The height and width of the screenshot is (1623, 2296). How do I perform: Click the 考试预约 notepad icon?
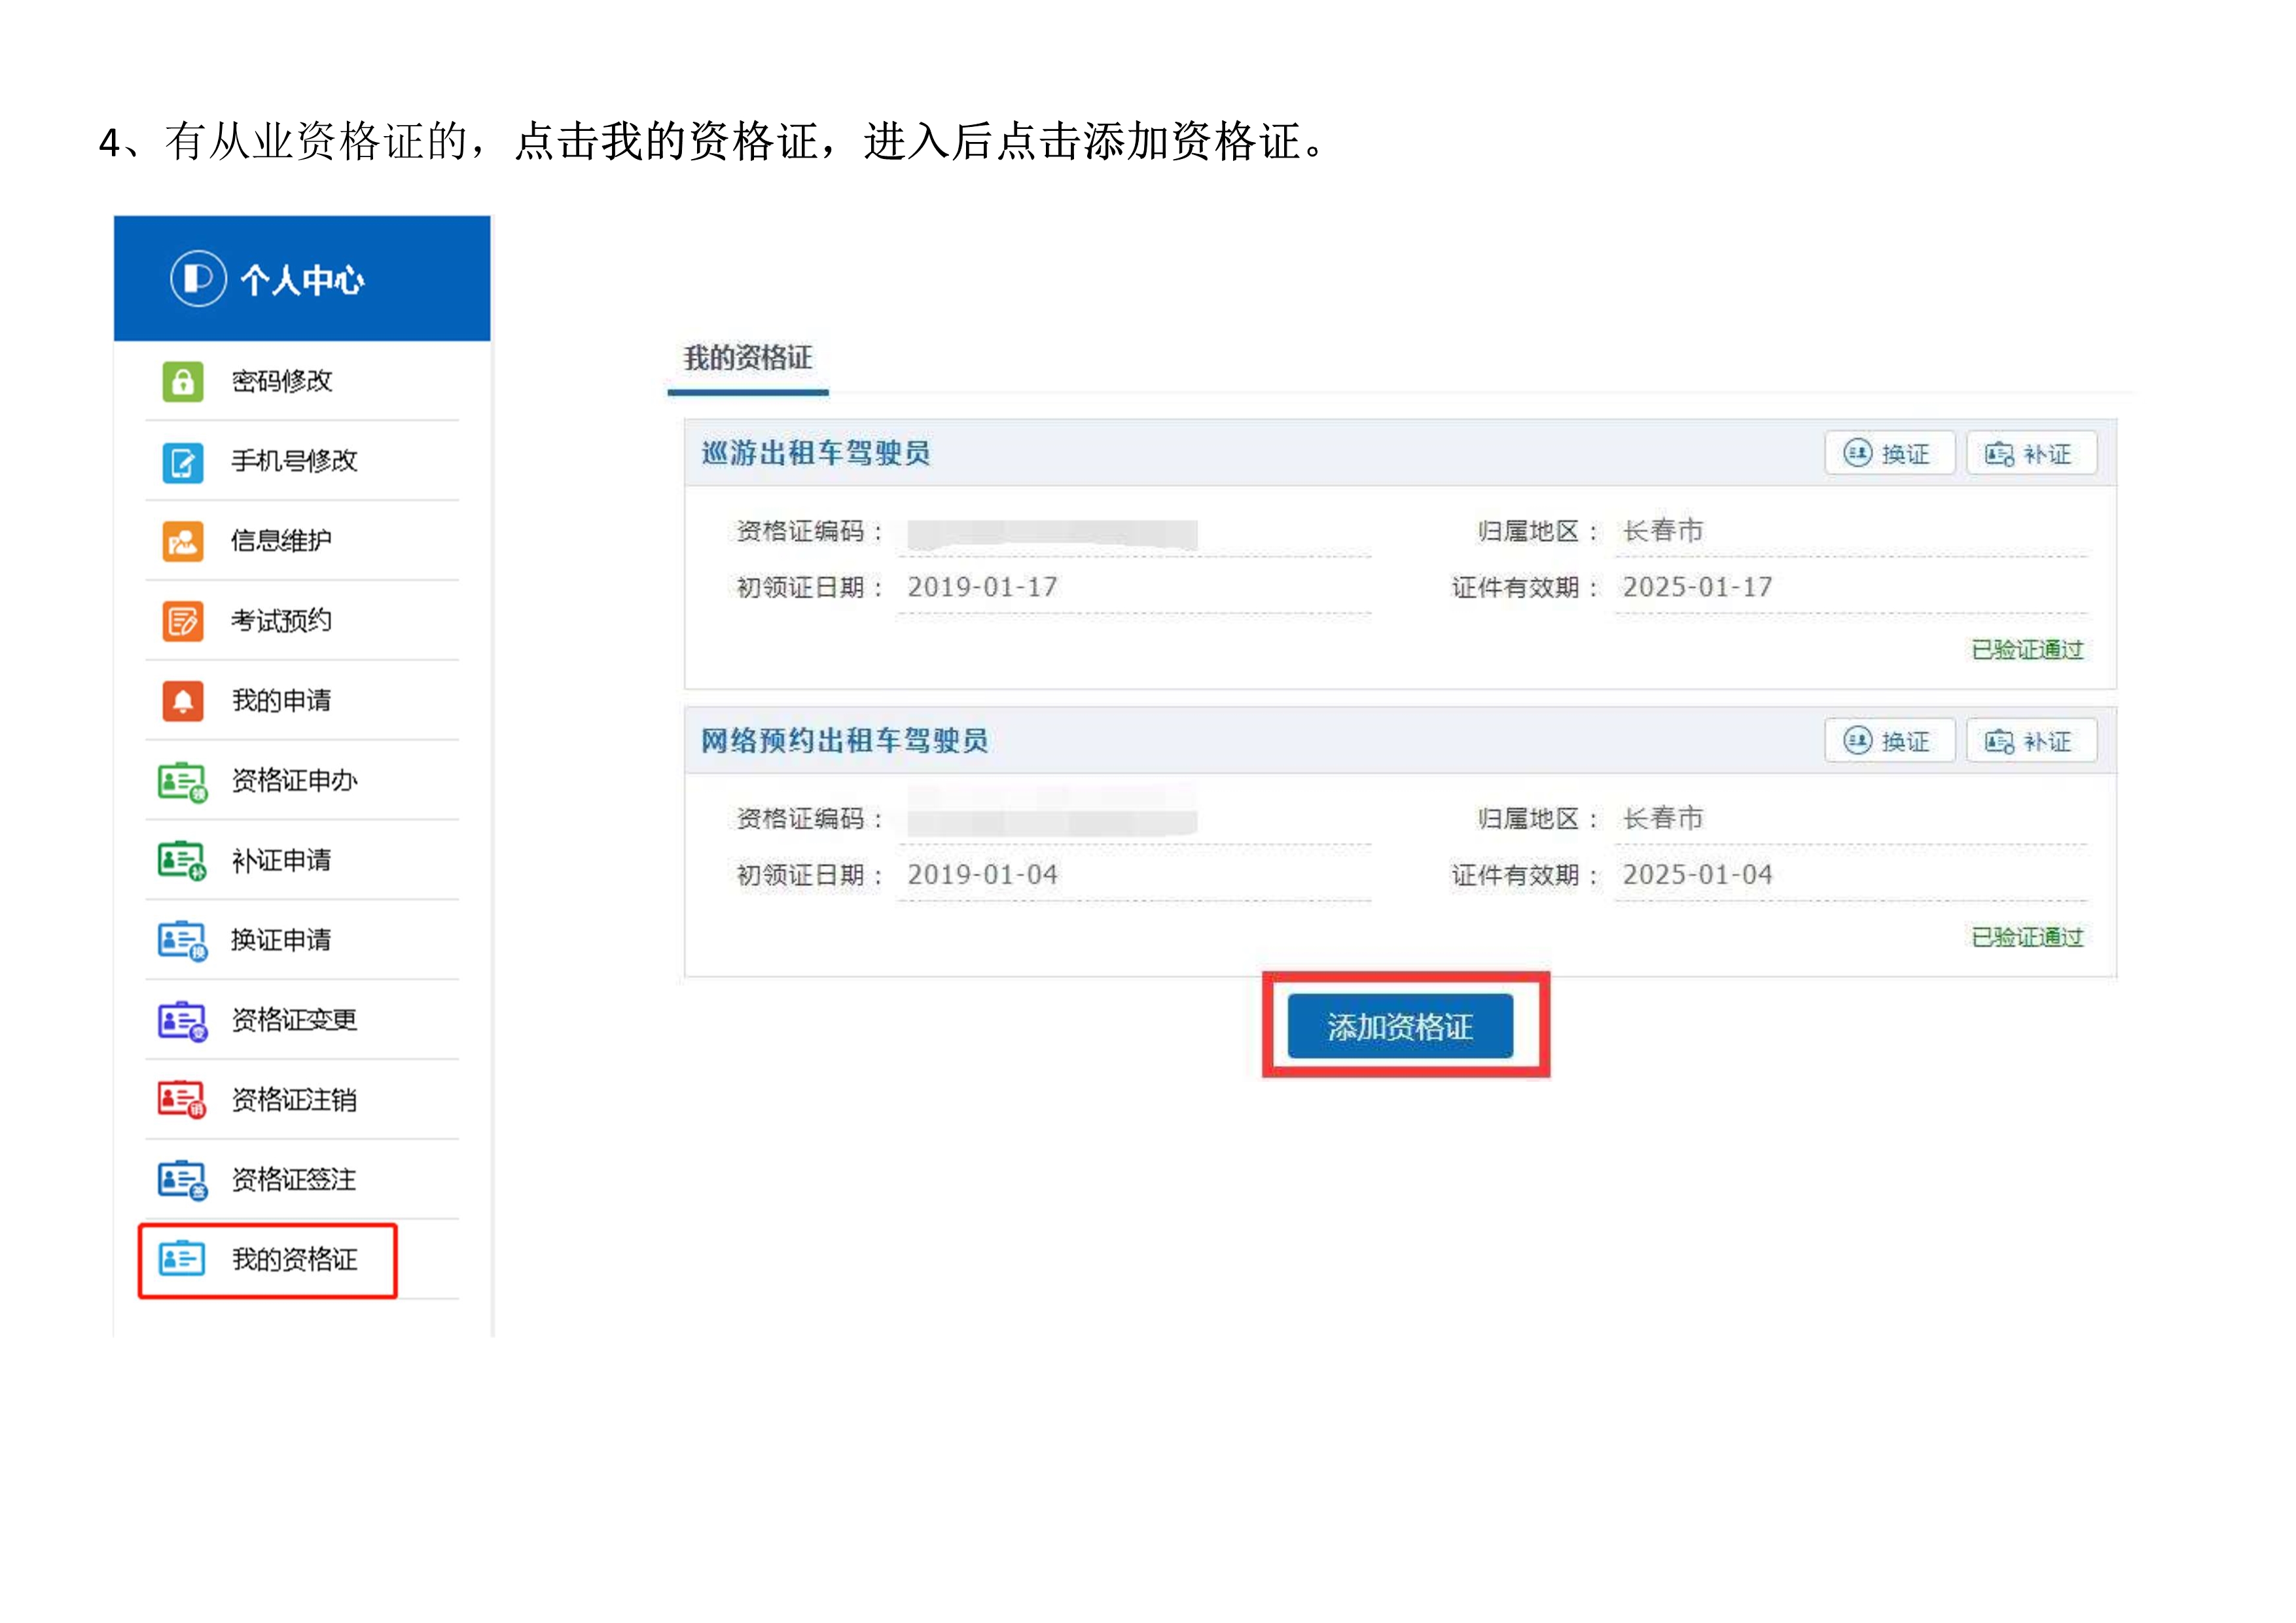182,621
